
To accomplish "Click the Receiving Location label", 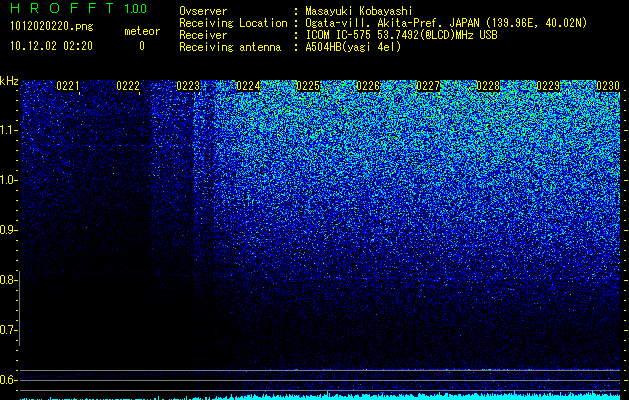I will click(x=233, y=23).
